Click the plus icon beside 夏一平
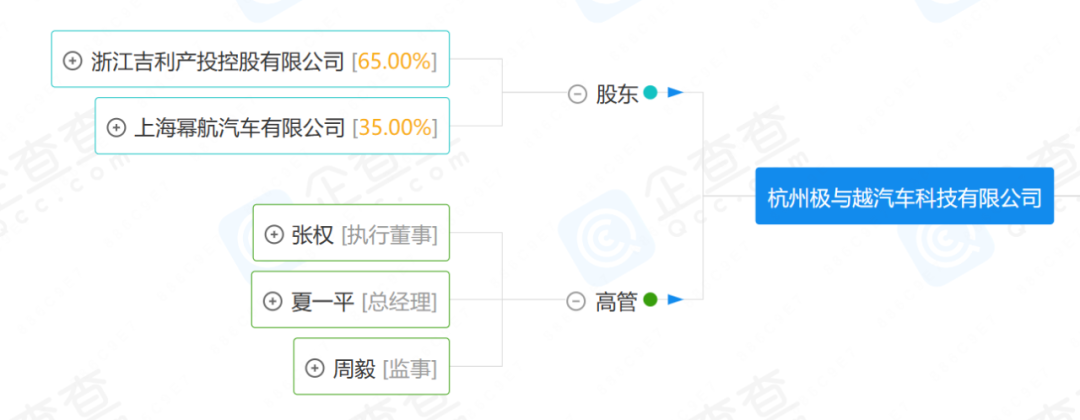The height and width of the screenshot is (420, 1080). coord(272,301)
